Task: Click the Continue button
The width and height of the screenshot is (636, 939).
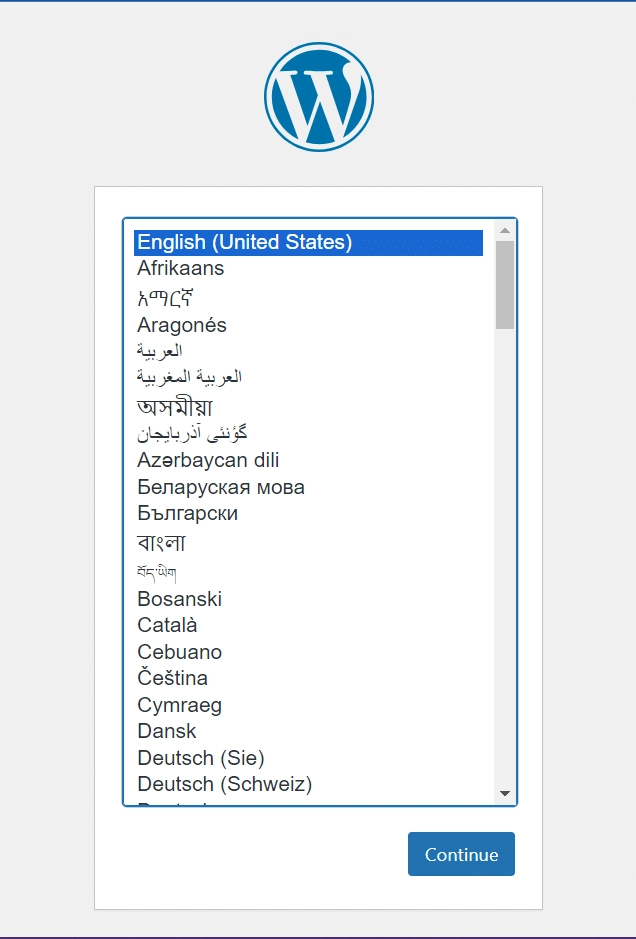Action: 461,854
